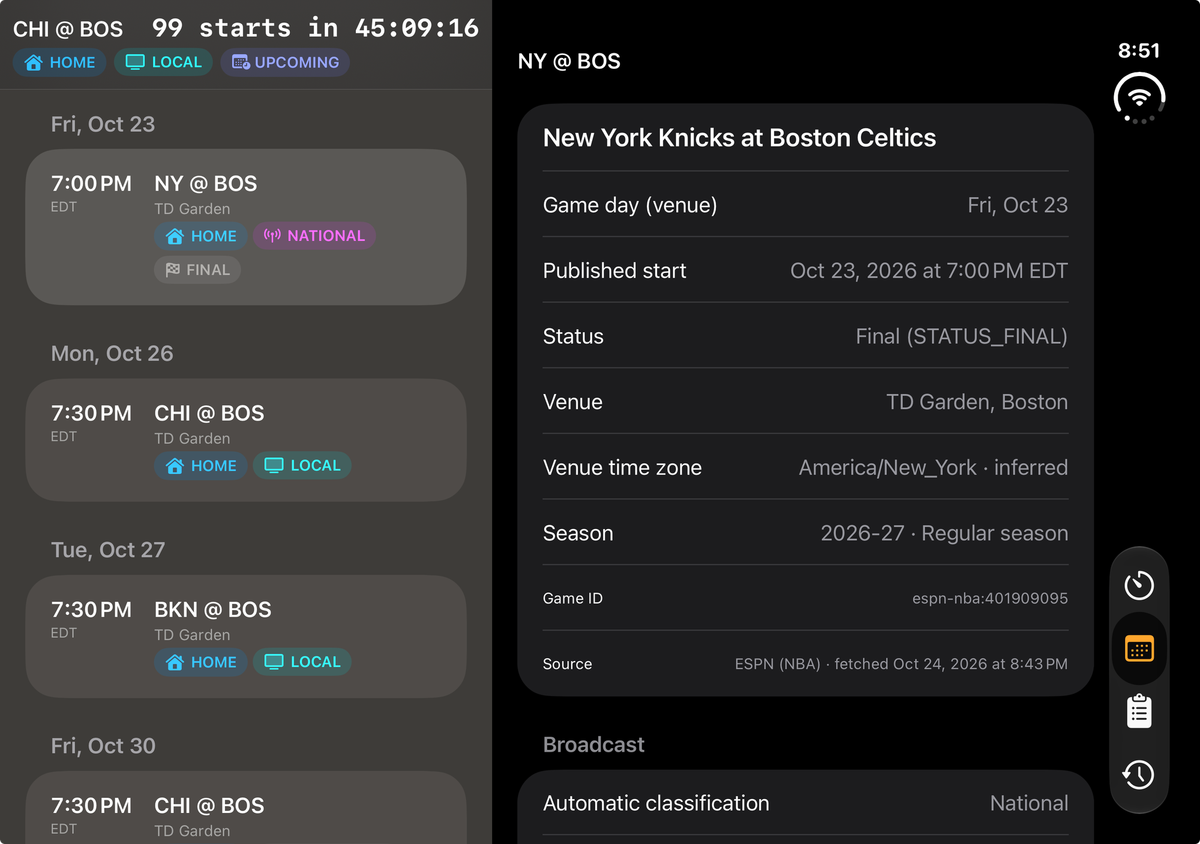Tap the LOCAL badge in the top header

click(x=163, y=62)
